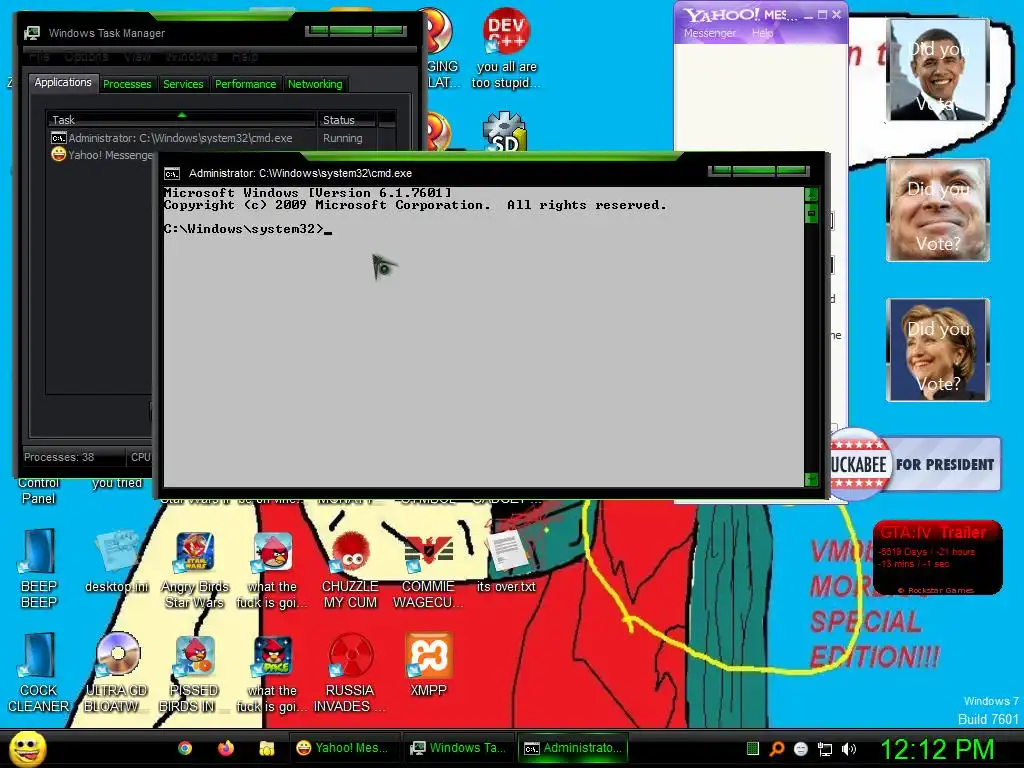Select the Yahoo! Messenger task row
This screenshot has width=1024, height=768.
(x=101, y=155)
